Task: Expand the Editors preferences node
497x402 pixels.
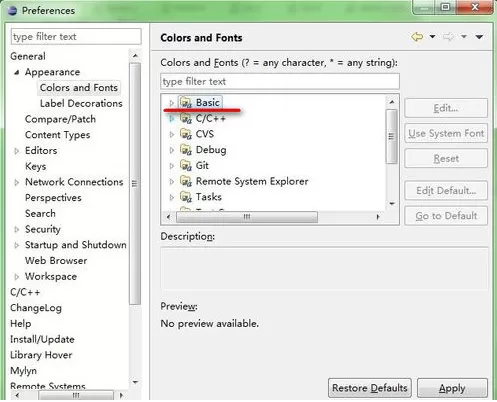Action: click(17, 151)
